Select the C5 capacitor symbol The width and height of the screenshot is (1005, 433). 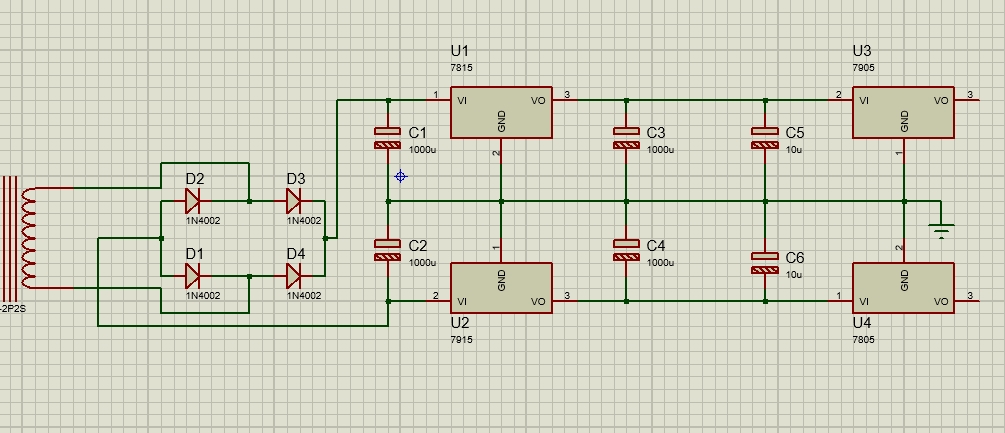(x=765, y=138)
